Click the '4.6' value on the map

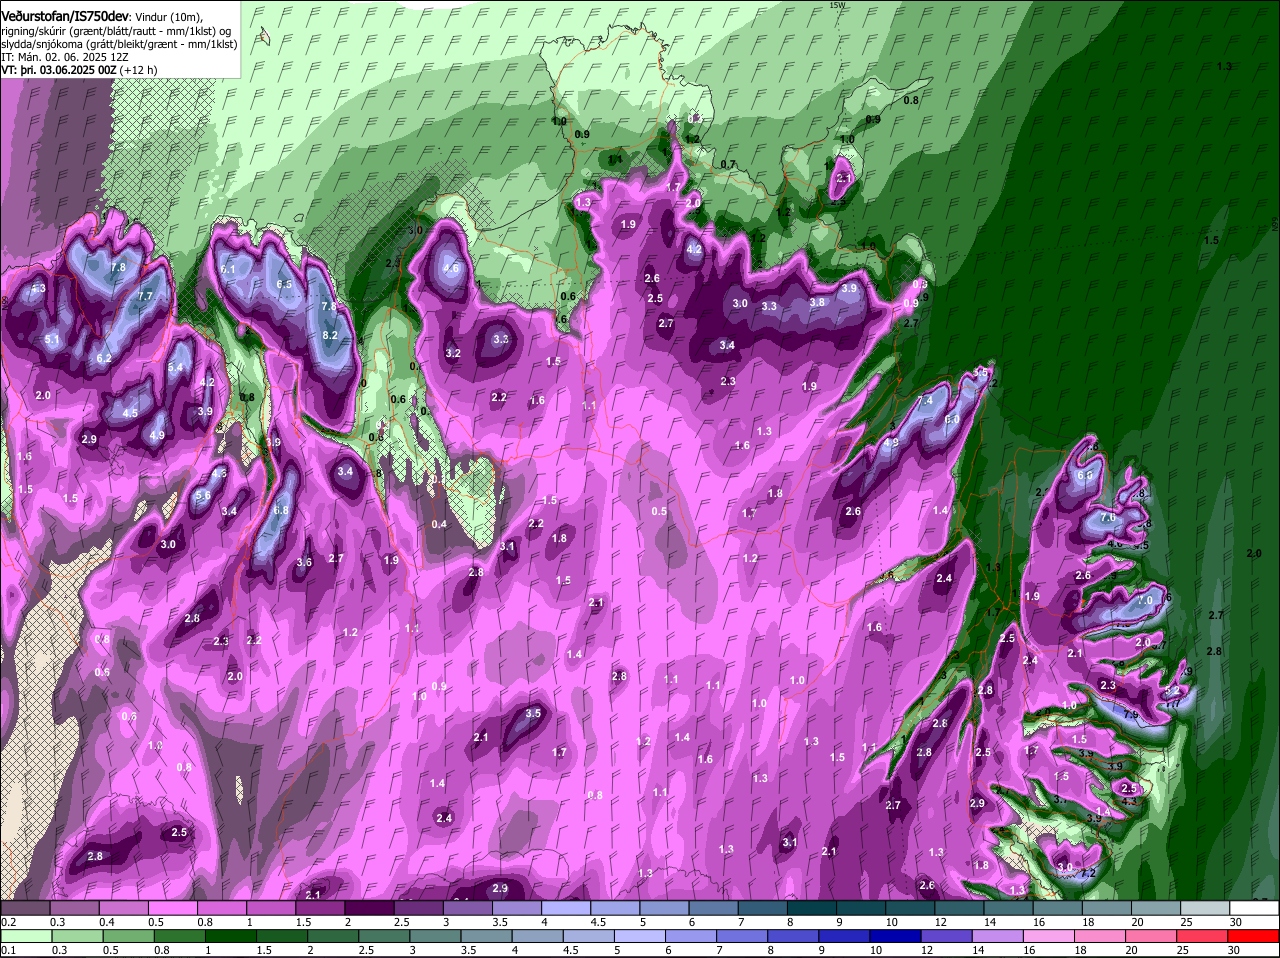click(451, 268)
